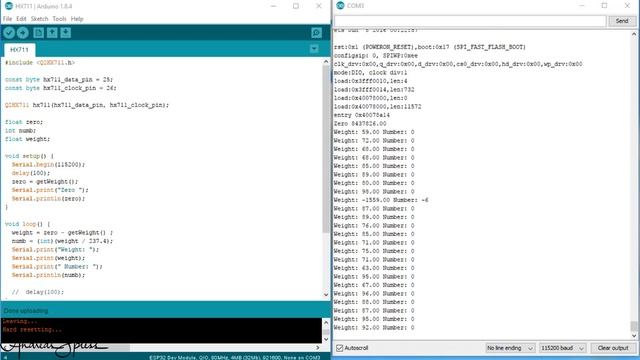Click the 'void setup()' line
This screenshot has width=640, height=360.
[29, 156]
